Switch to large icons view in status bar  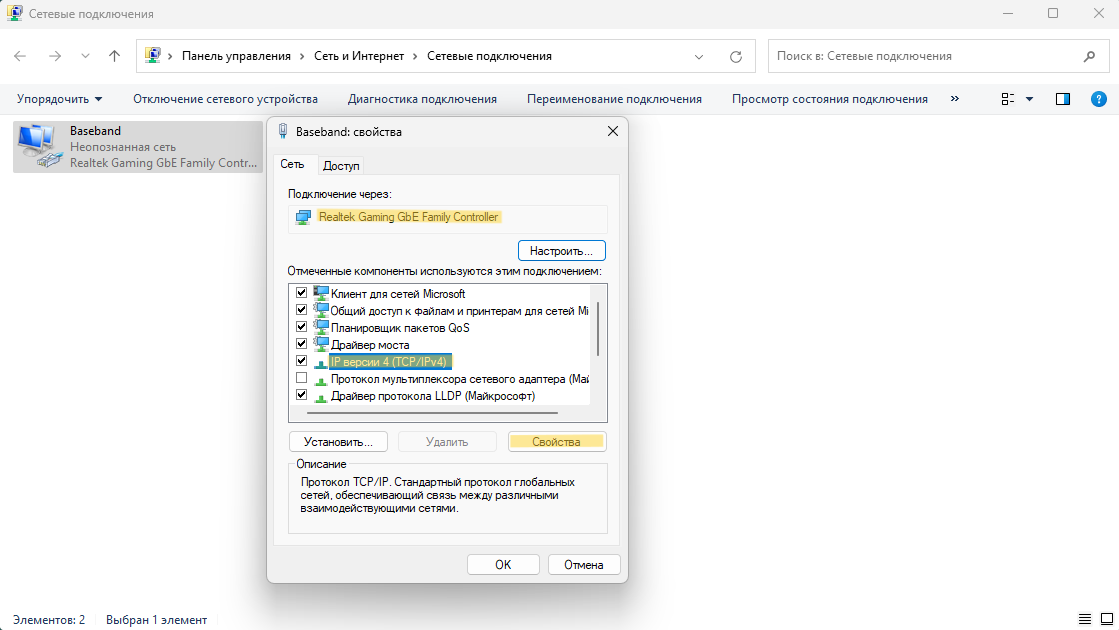(1107, 619)
